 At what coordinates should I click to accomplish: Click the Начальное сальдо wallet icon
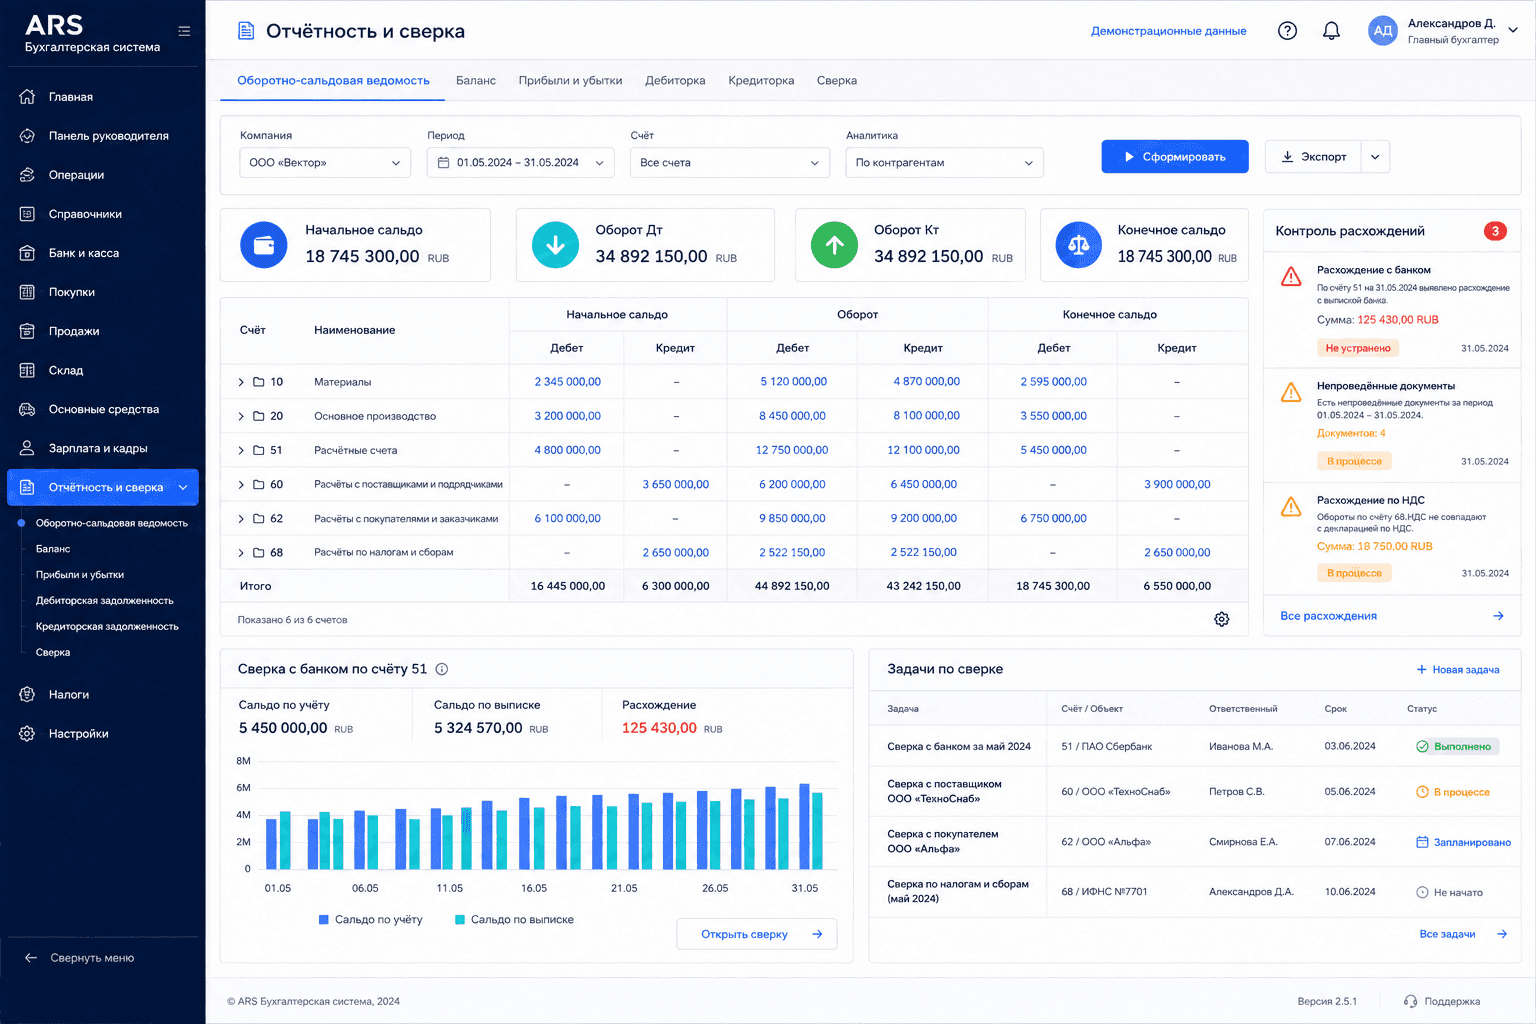click(x=264, y=245)
